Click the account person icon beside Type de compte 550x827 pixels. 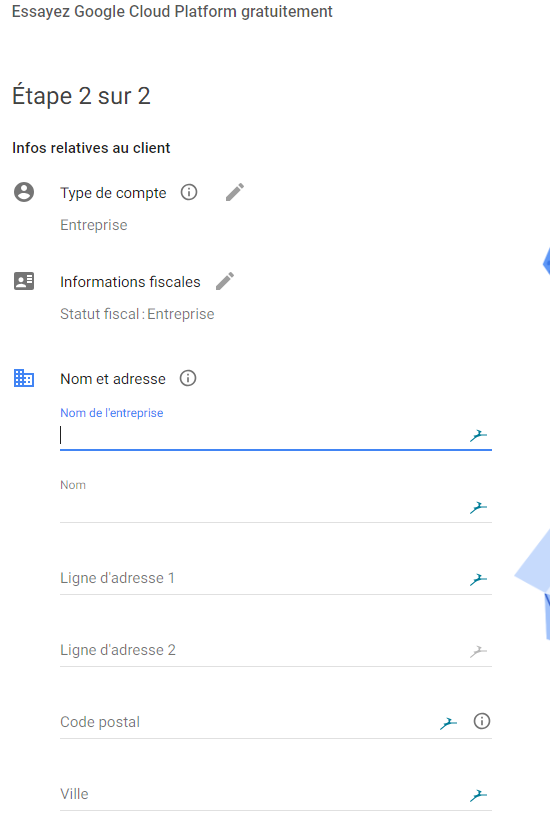click(24, 192)
